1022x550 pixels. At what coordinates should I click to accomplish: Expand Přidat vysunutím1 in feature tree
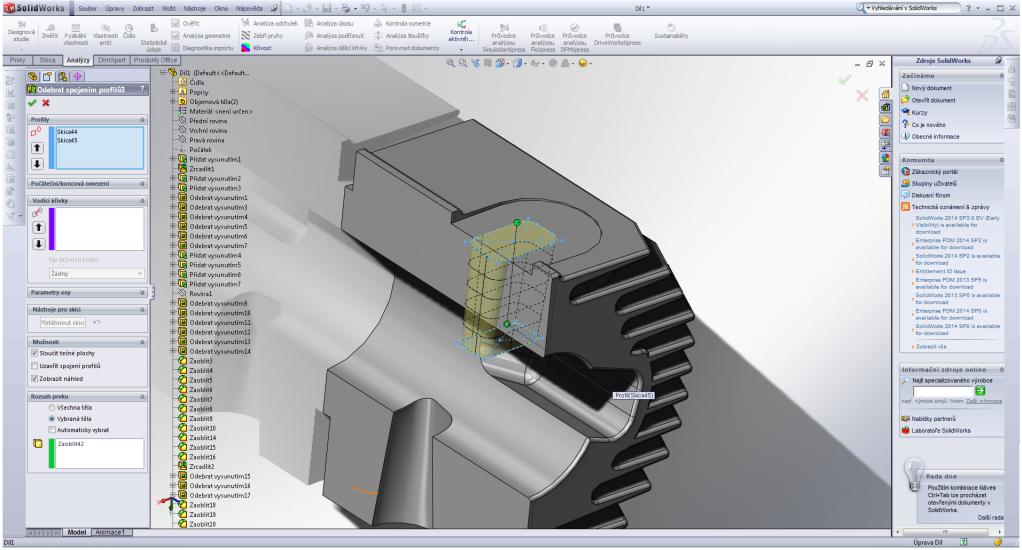point(173,159)
